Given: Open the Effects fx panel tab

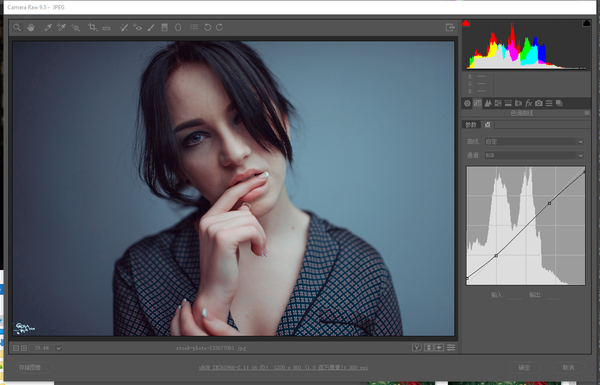Looking at the screenshot, I should coord(528,103).
